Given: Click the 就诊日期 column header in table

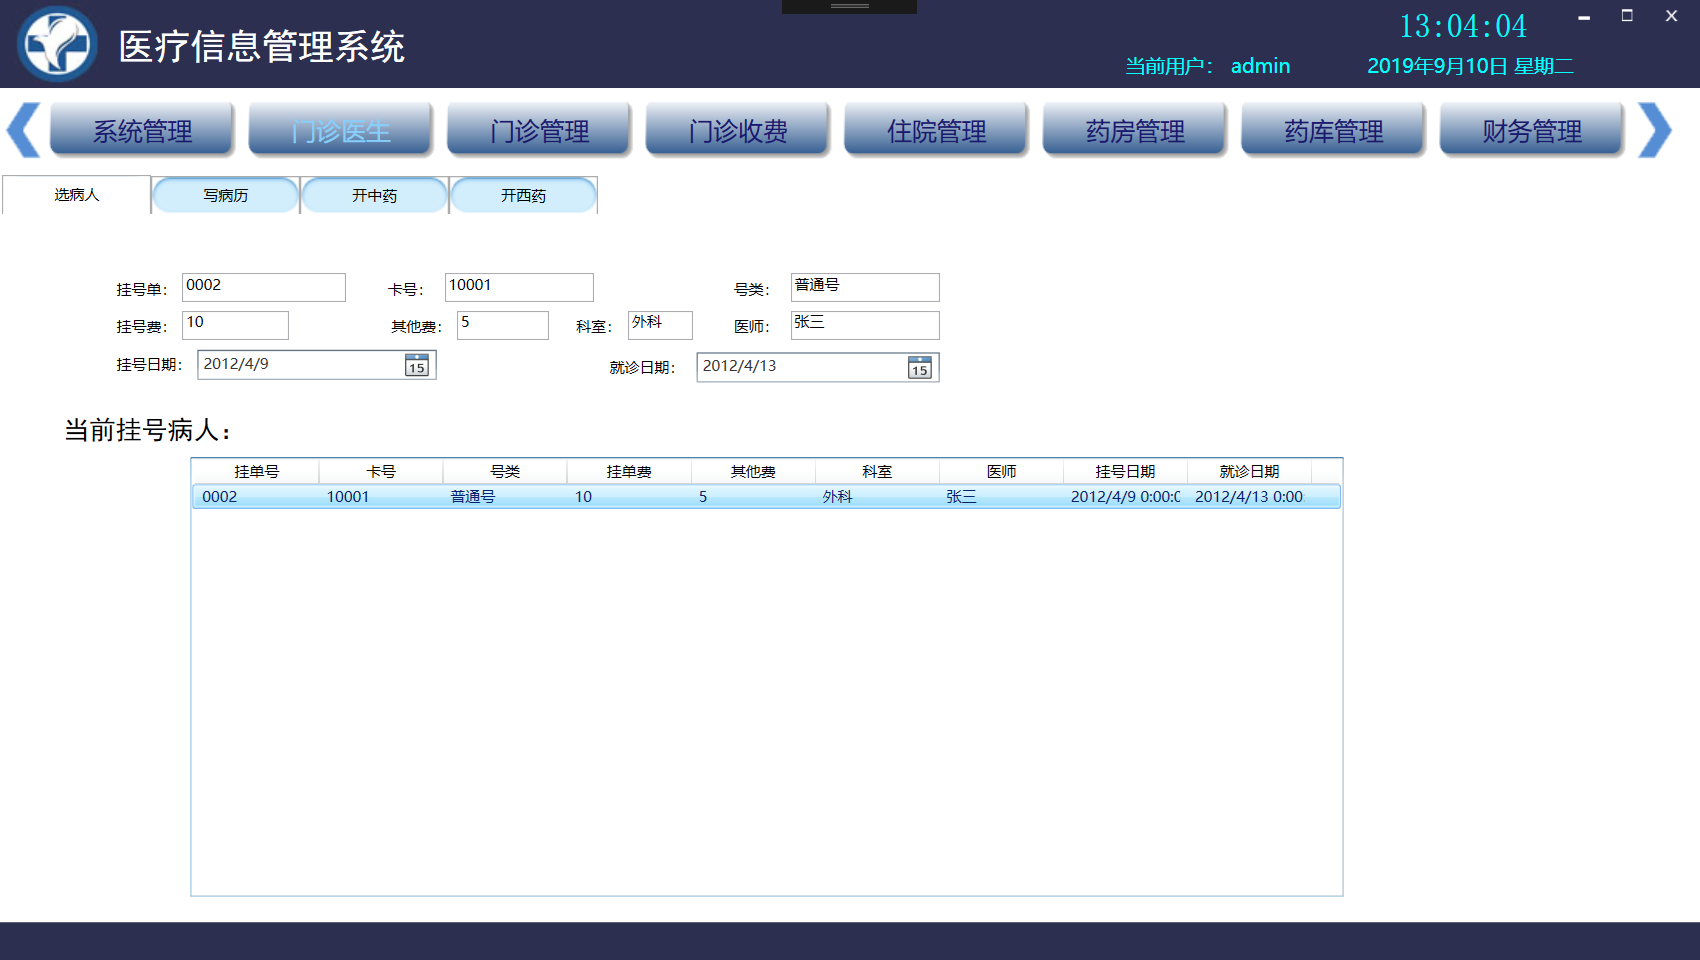Looking at the screenshot, I should click(x=1249, y=471).
